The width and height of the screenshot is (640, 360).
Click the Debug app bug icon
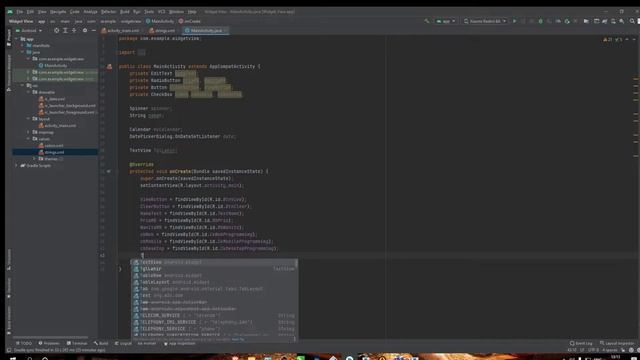click(540, 21)
